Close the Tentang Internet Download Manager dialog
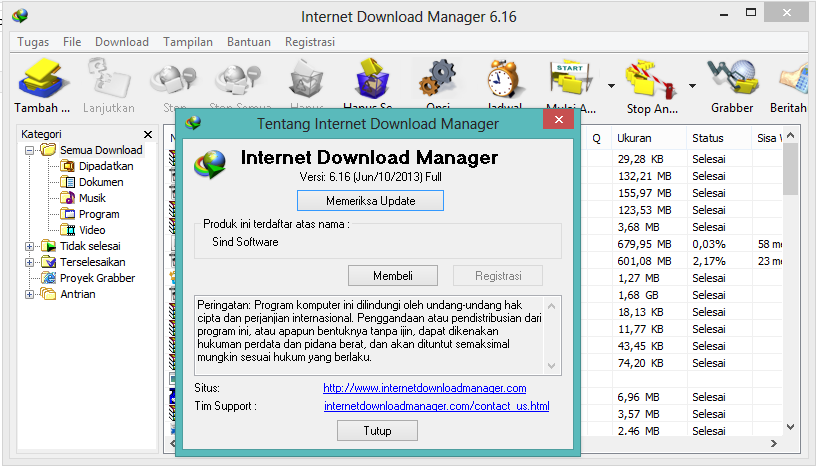The width and height of the screenshot is (816, 467). click(x=558, y=119)
